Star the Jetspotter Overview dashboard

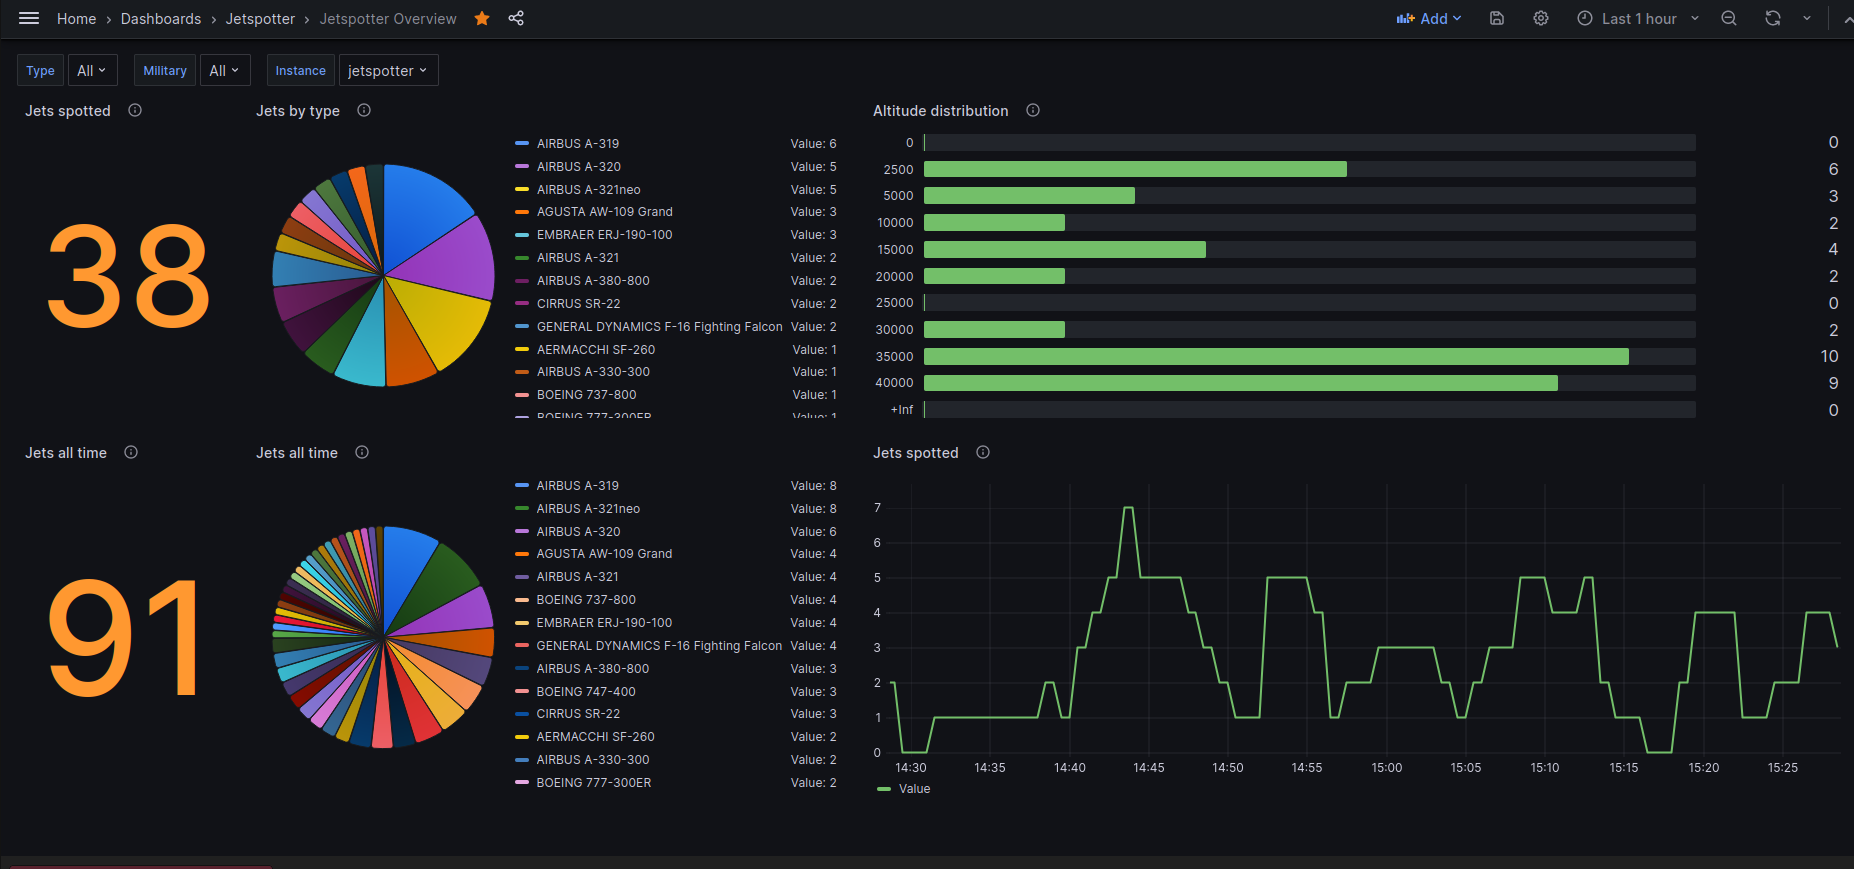482,19
